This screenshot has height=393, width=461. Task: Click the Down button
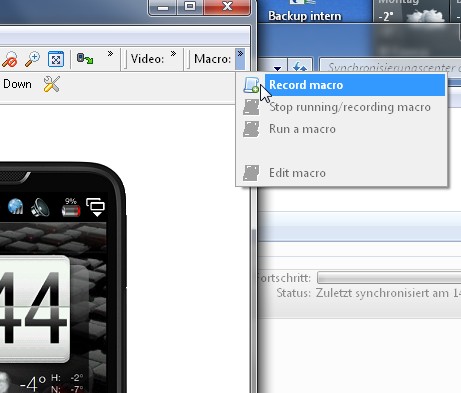(x=17, y=84)
